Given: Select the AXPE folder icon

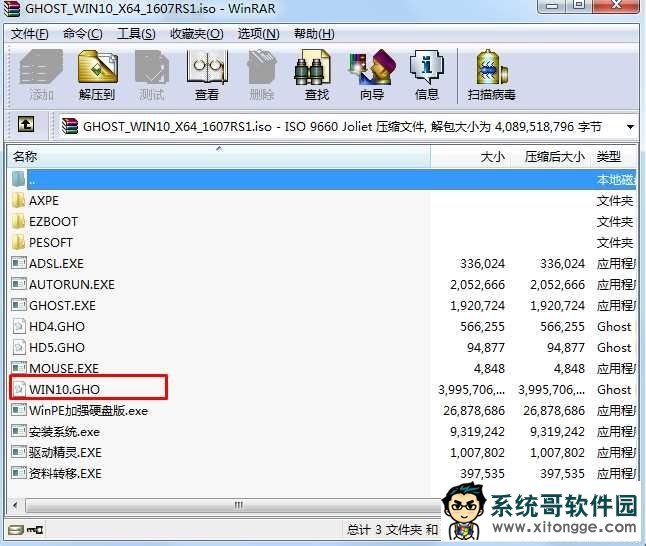Looking at the screenshot, I should pos(19,201).
